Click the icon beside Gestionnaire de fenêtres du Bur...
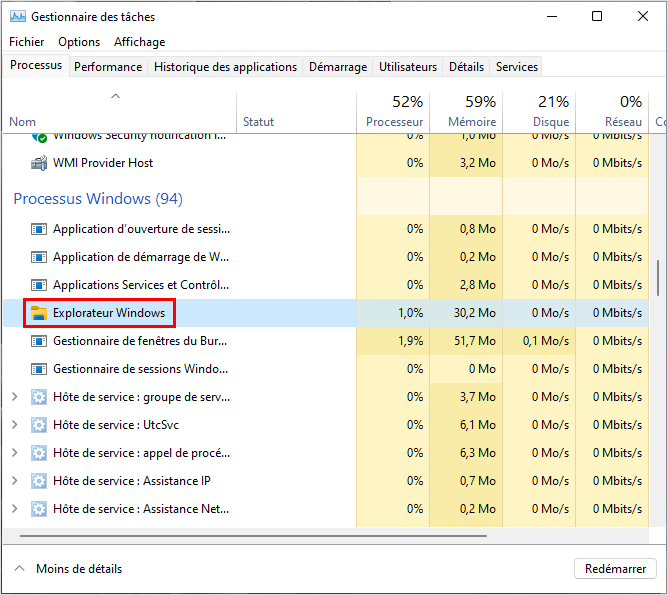Screen dimensions: 668x595 39,341
